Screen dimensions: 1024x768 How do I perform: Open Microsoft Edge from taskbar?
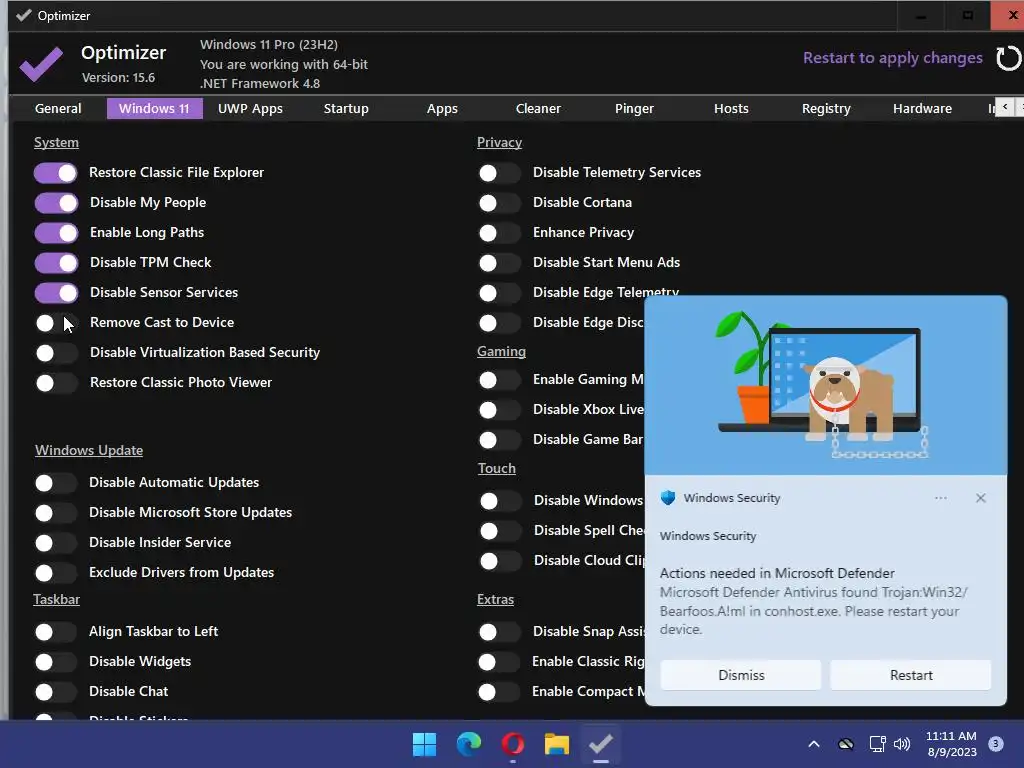coord(468,744)
